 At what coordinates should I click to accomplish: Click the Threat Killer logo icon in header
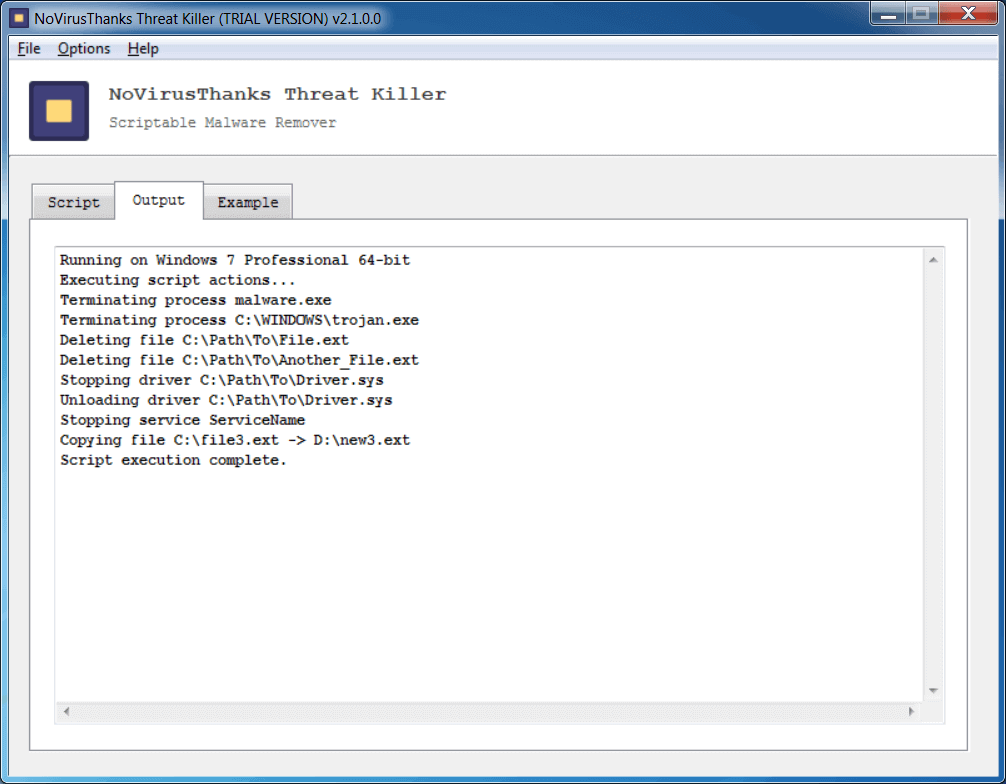tap(59, 111)
